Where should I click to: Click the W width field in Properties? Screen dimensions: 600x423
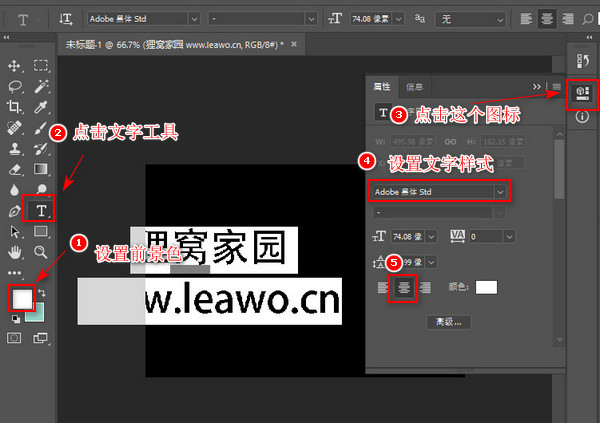[x=412, y=142]
